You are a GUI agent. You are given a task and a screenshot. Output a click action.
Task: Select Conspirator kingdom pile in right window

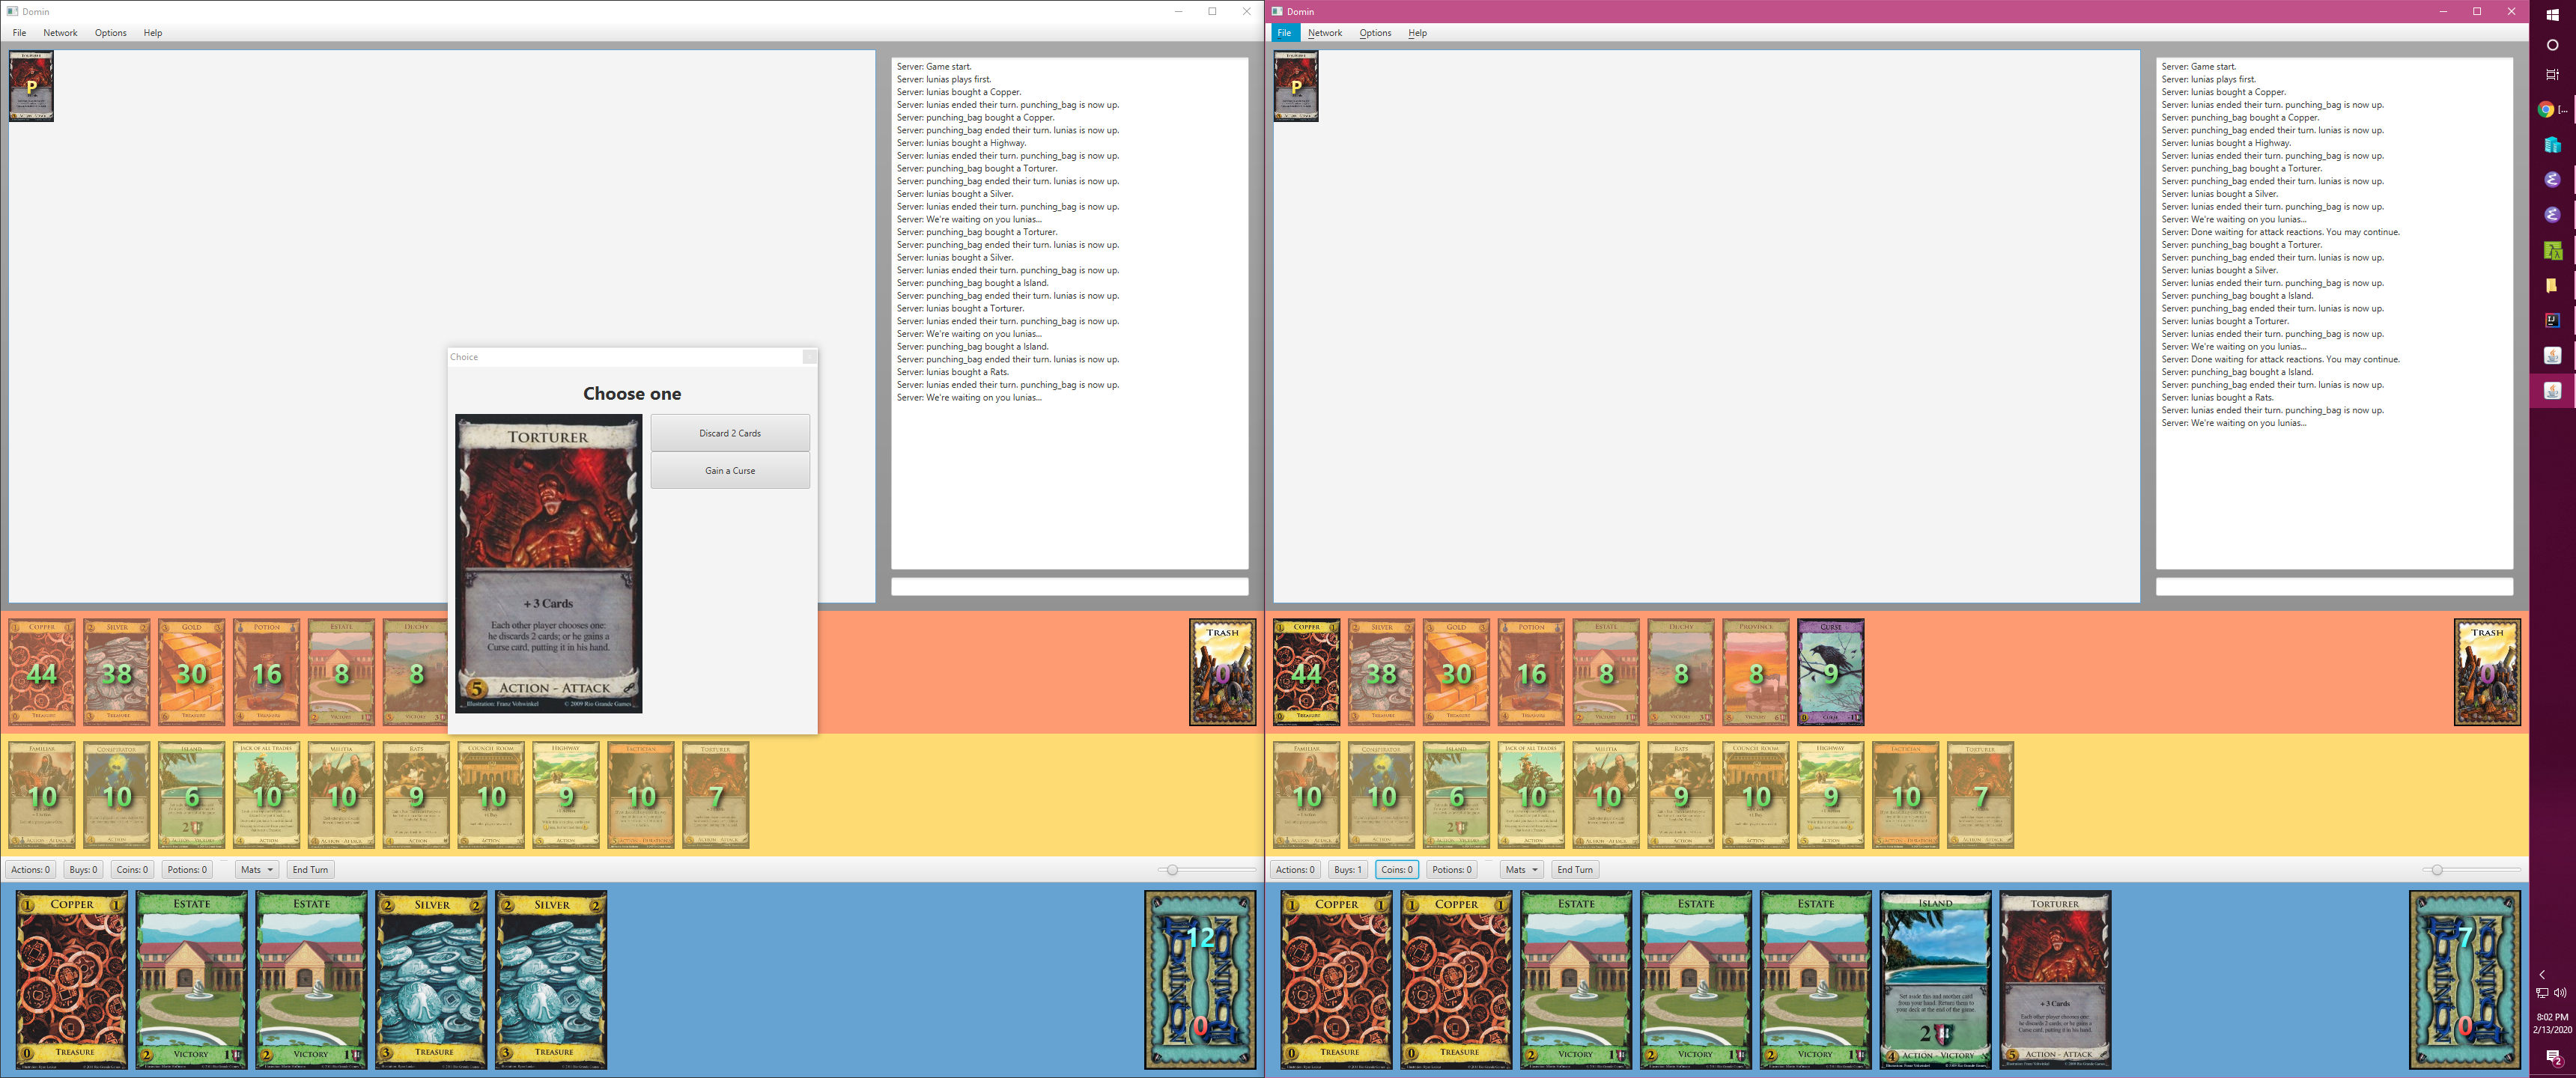[x=1381, y=795]
